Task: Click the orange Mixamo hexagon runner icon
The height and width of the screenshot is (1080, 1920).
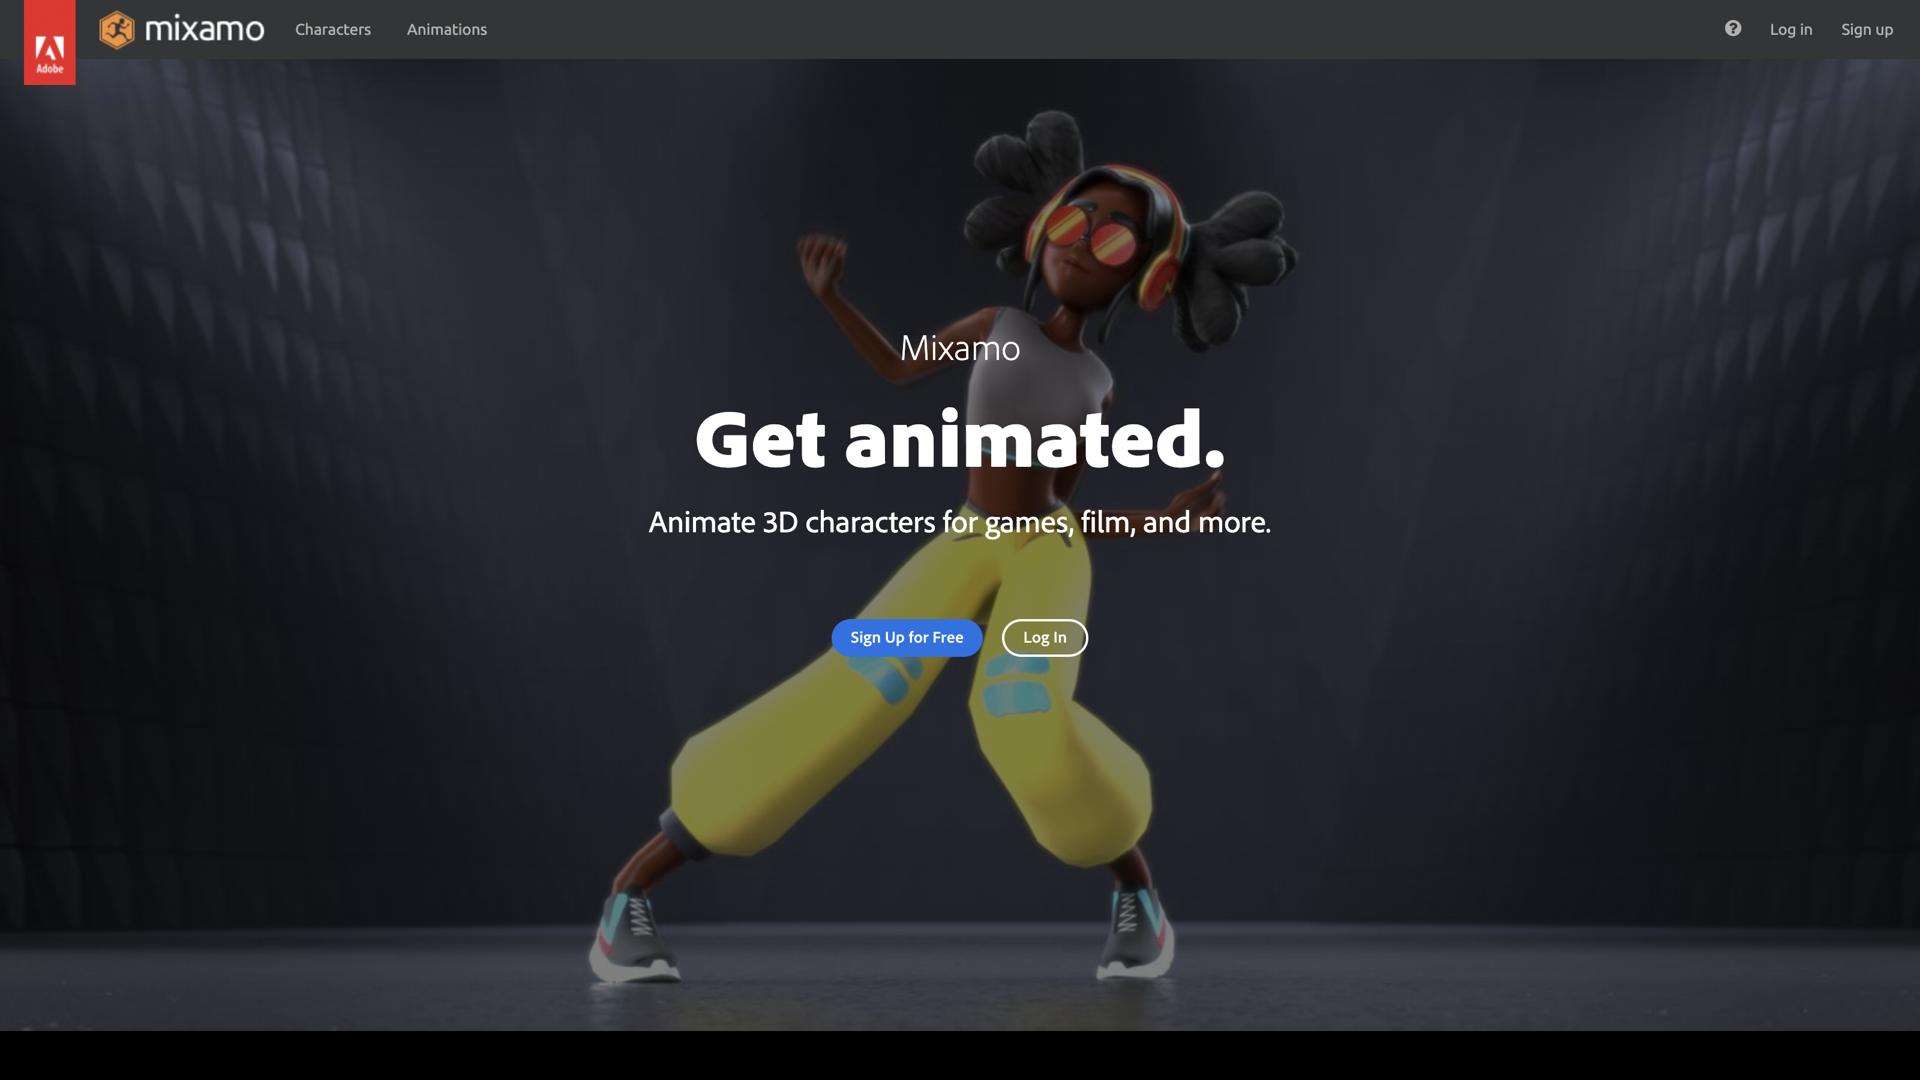Action: [117, 30]
